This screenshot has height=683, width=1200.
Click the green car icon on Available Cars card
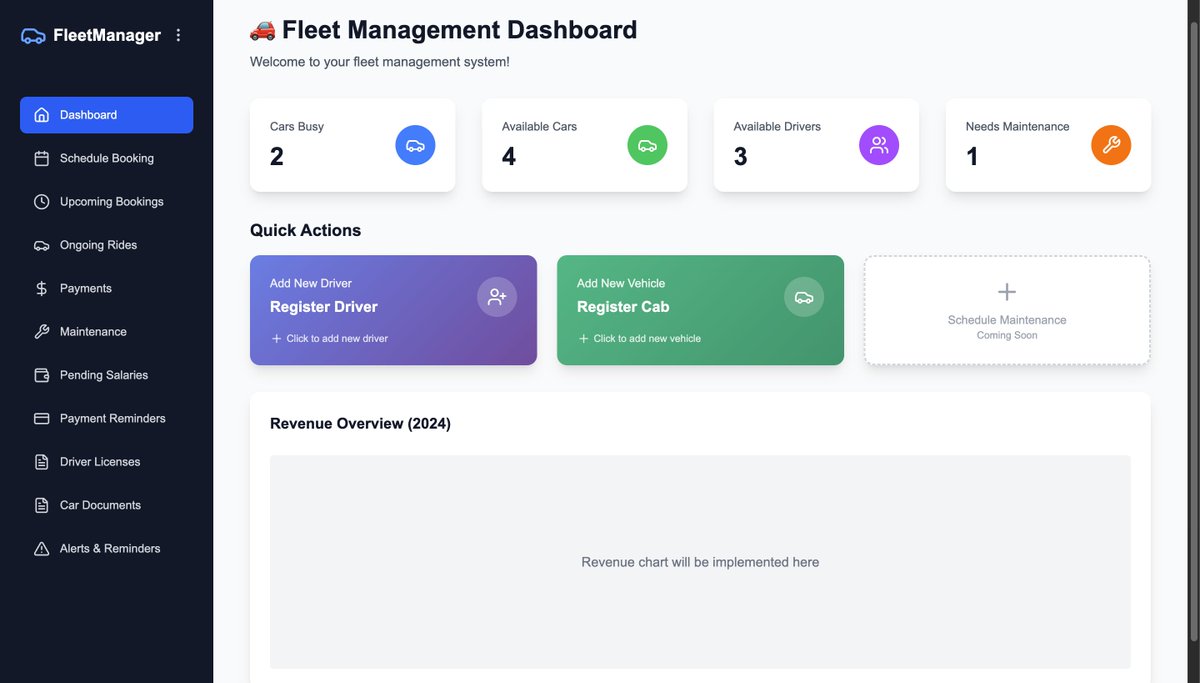point(647,144)
